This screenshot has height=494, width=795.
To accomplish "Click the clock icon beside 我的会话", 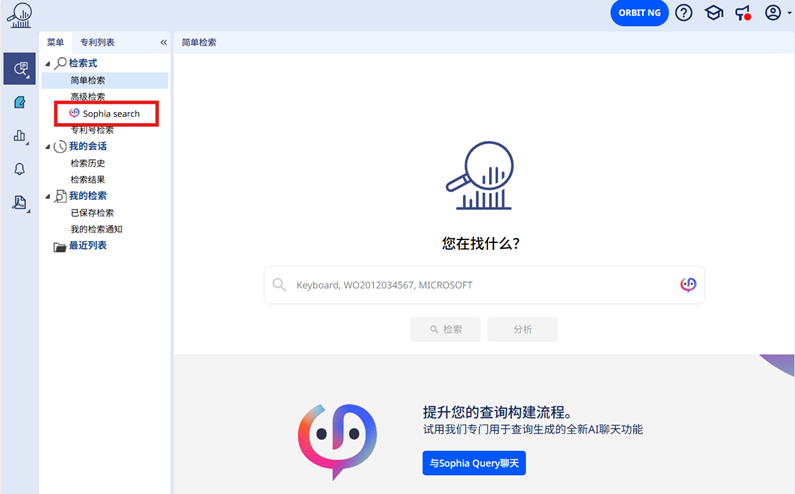I will (x=60, y=147).
